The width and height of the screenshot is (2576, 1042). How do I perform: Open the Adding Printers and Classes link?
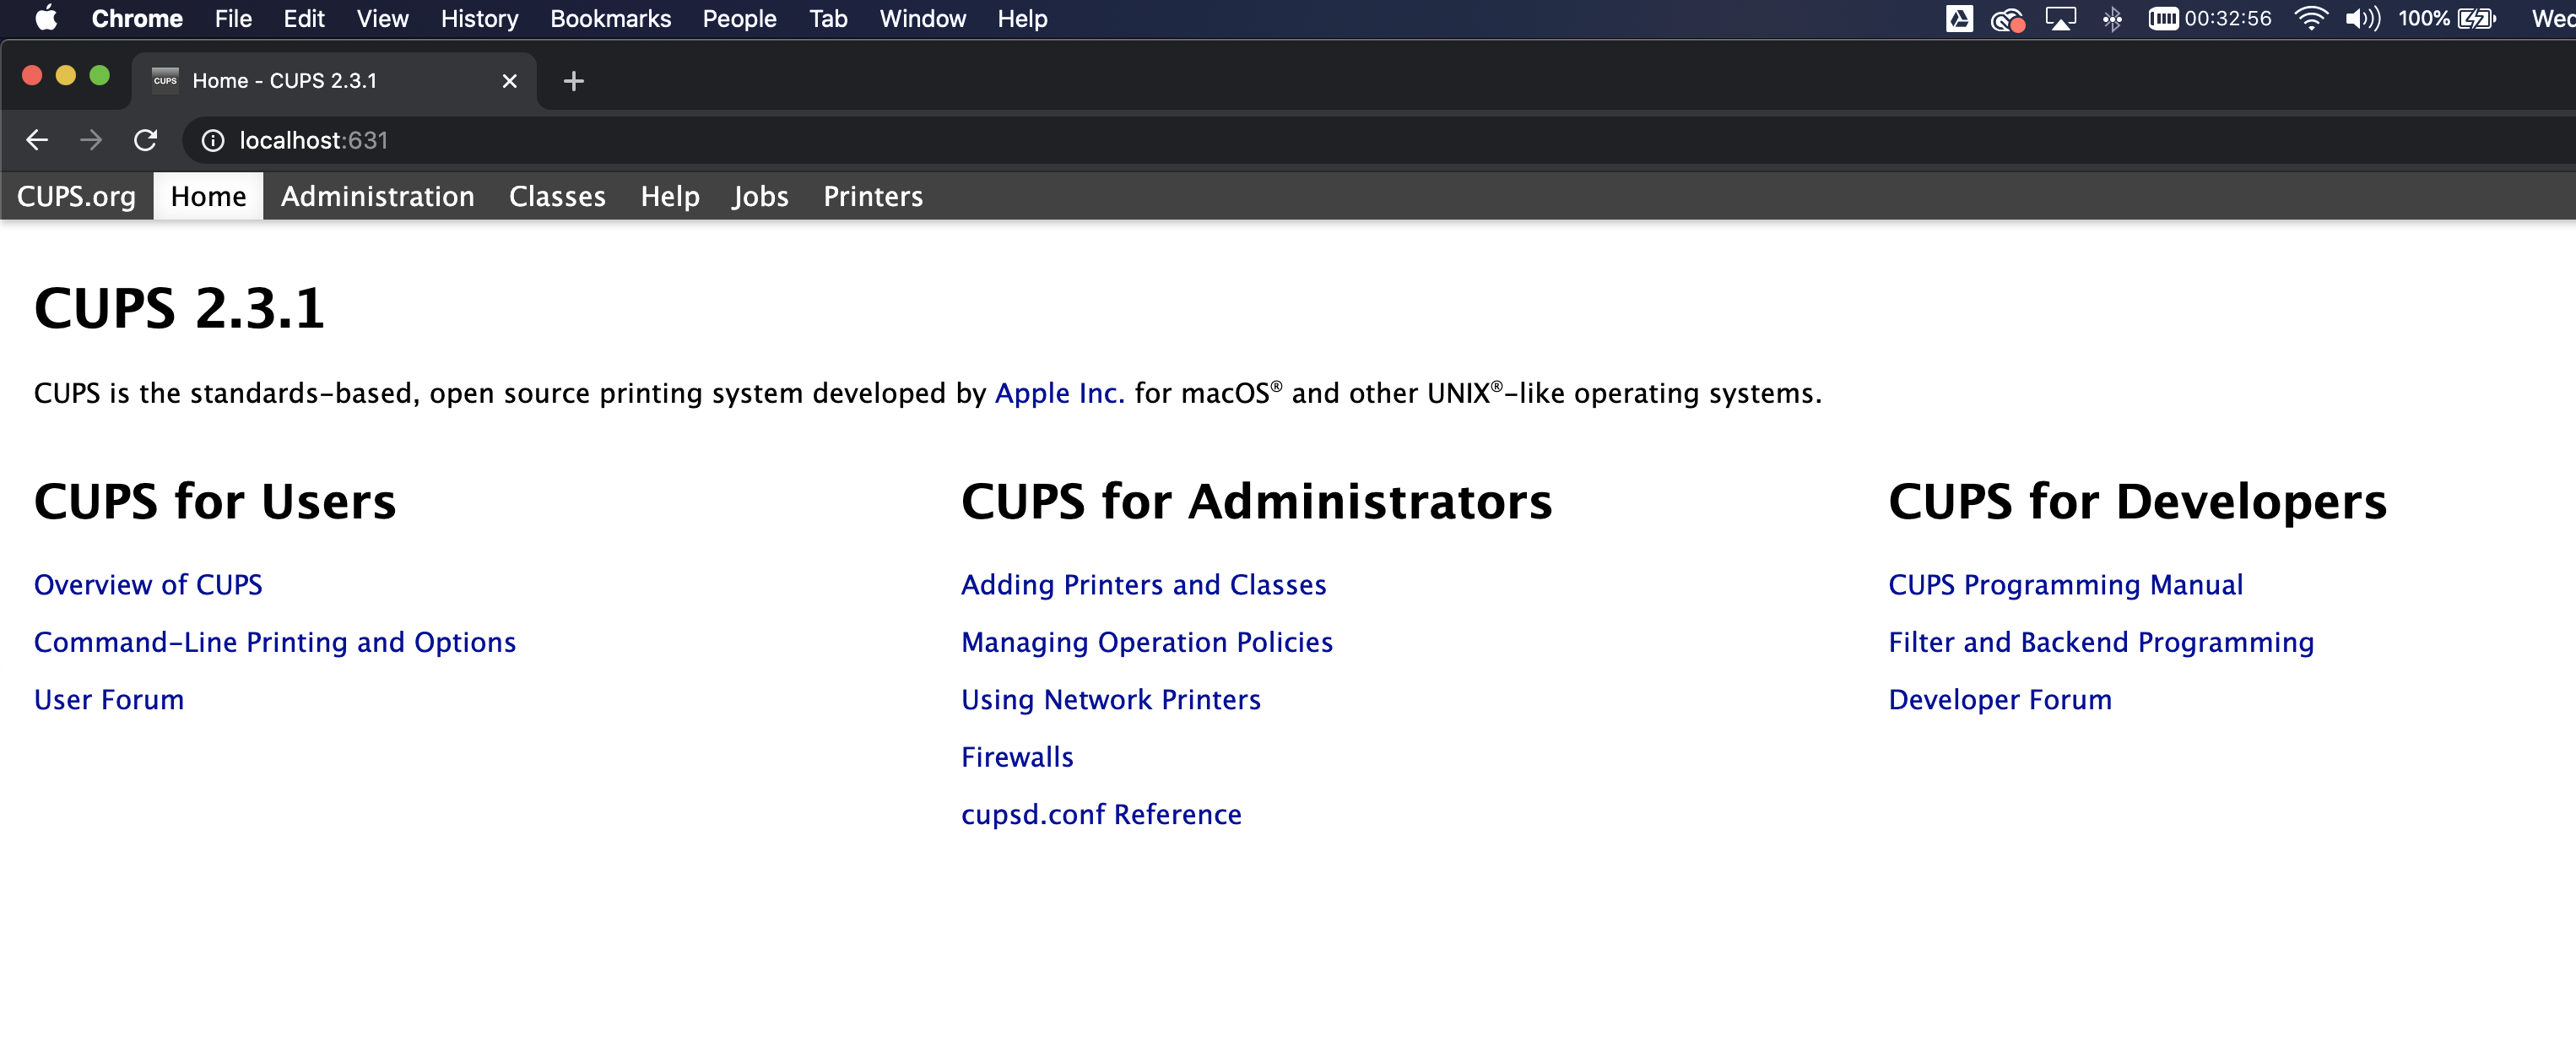pos(1143,585)
